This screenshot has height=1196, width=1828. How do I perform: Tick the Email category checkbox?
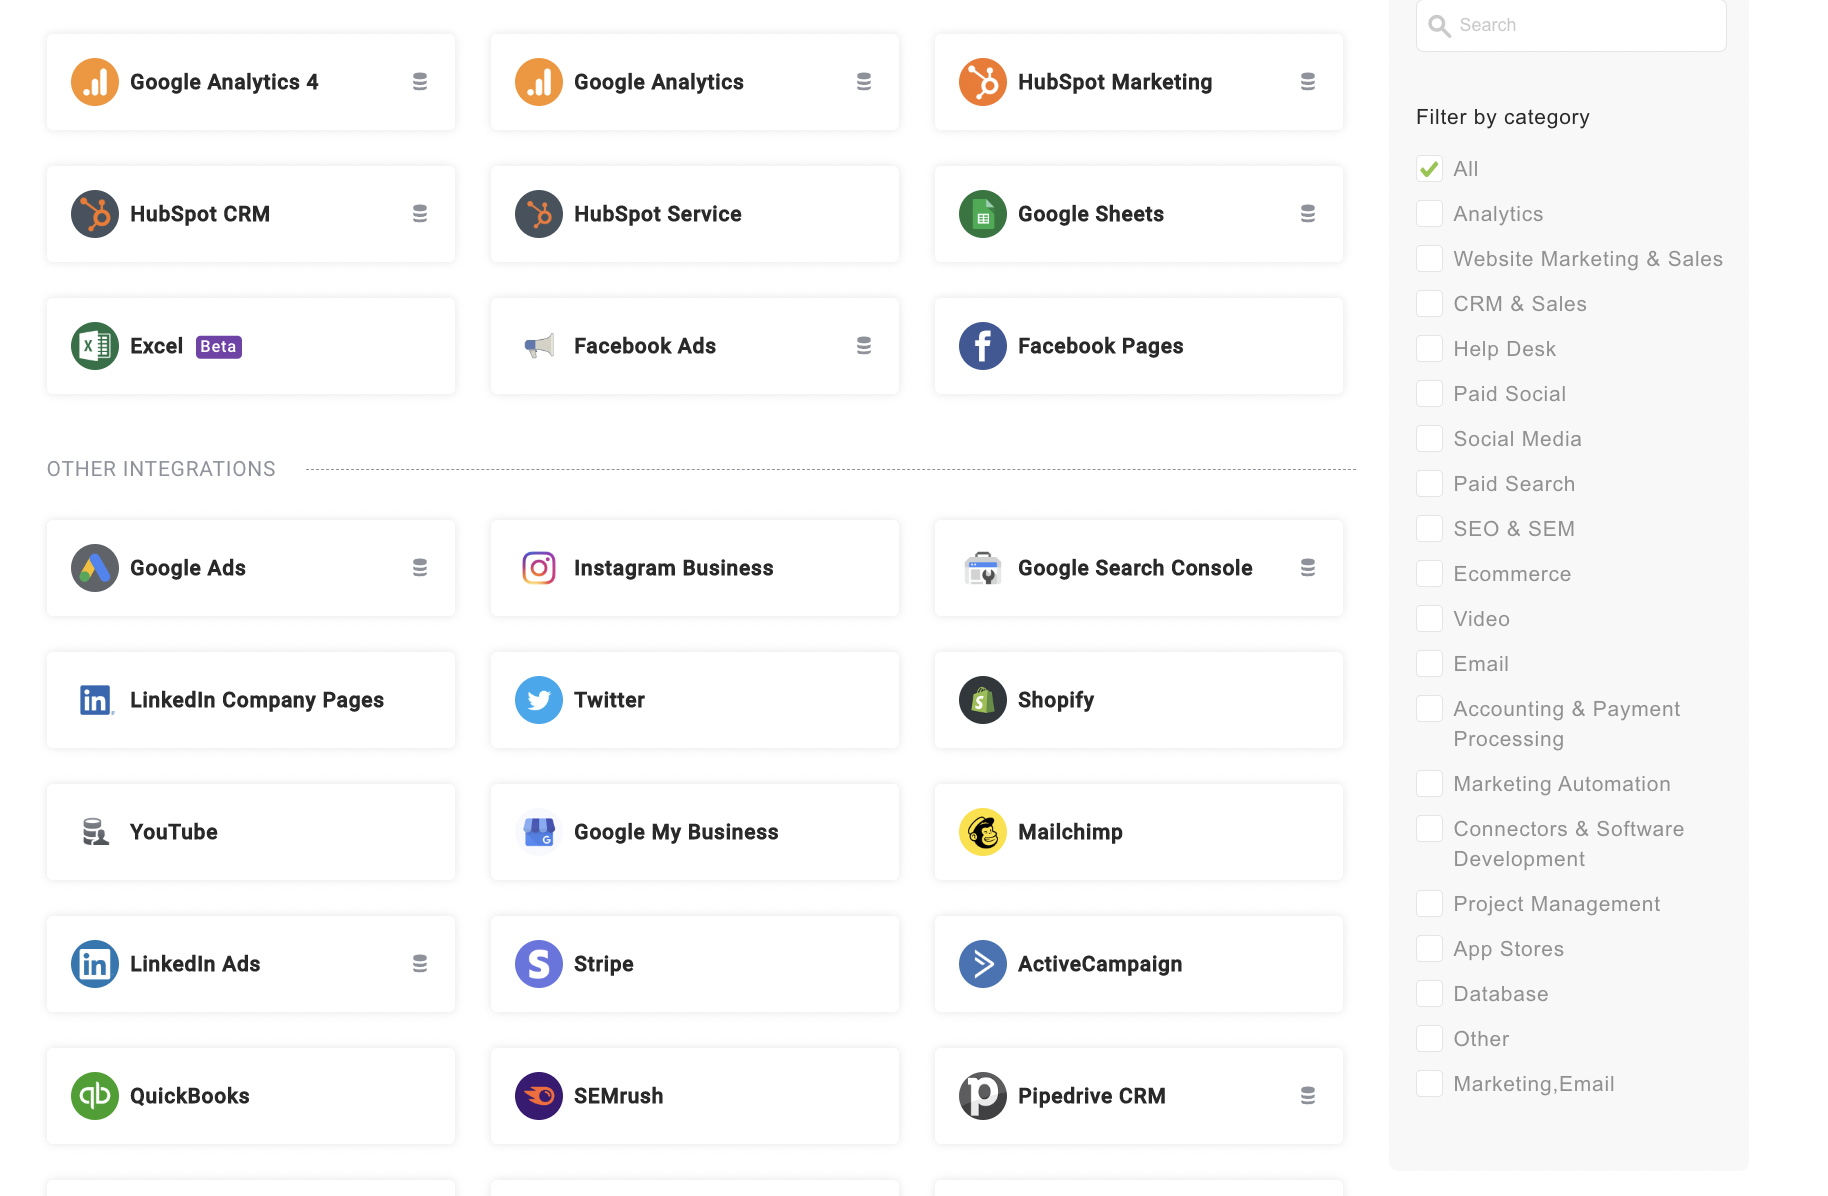point(1430,664)
